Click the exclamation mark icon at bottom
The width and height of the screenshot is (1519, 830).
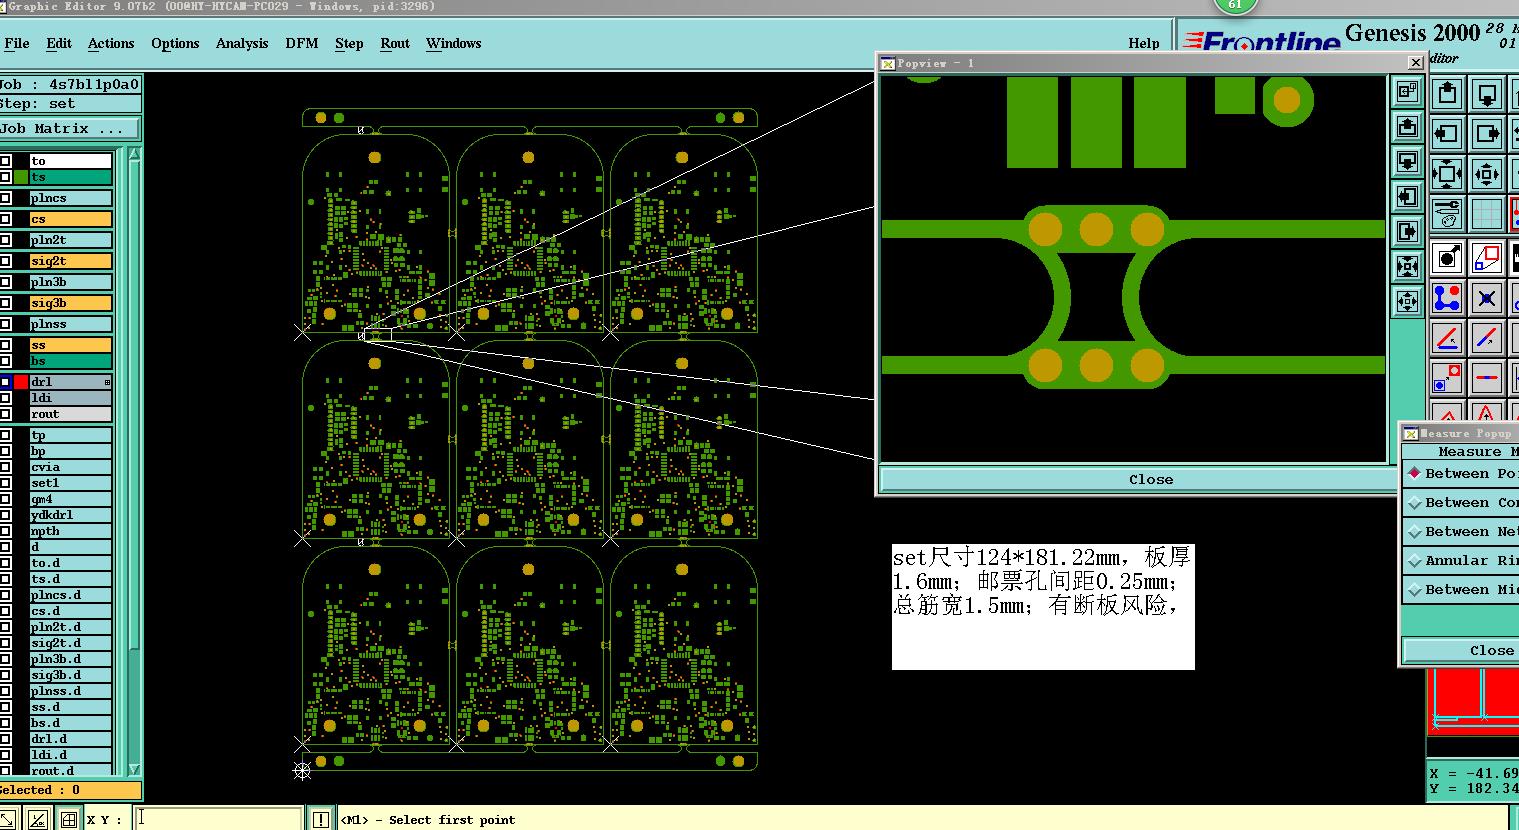tap(320, 820)
